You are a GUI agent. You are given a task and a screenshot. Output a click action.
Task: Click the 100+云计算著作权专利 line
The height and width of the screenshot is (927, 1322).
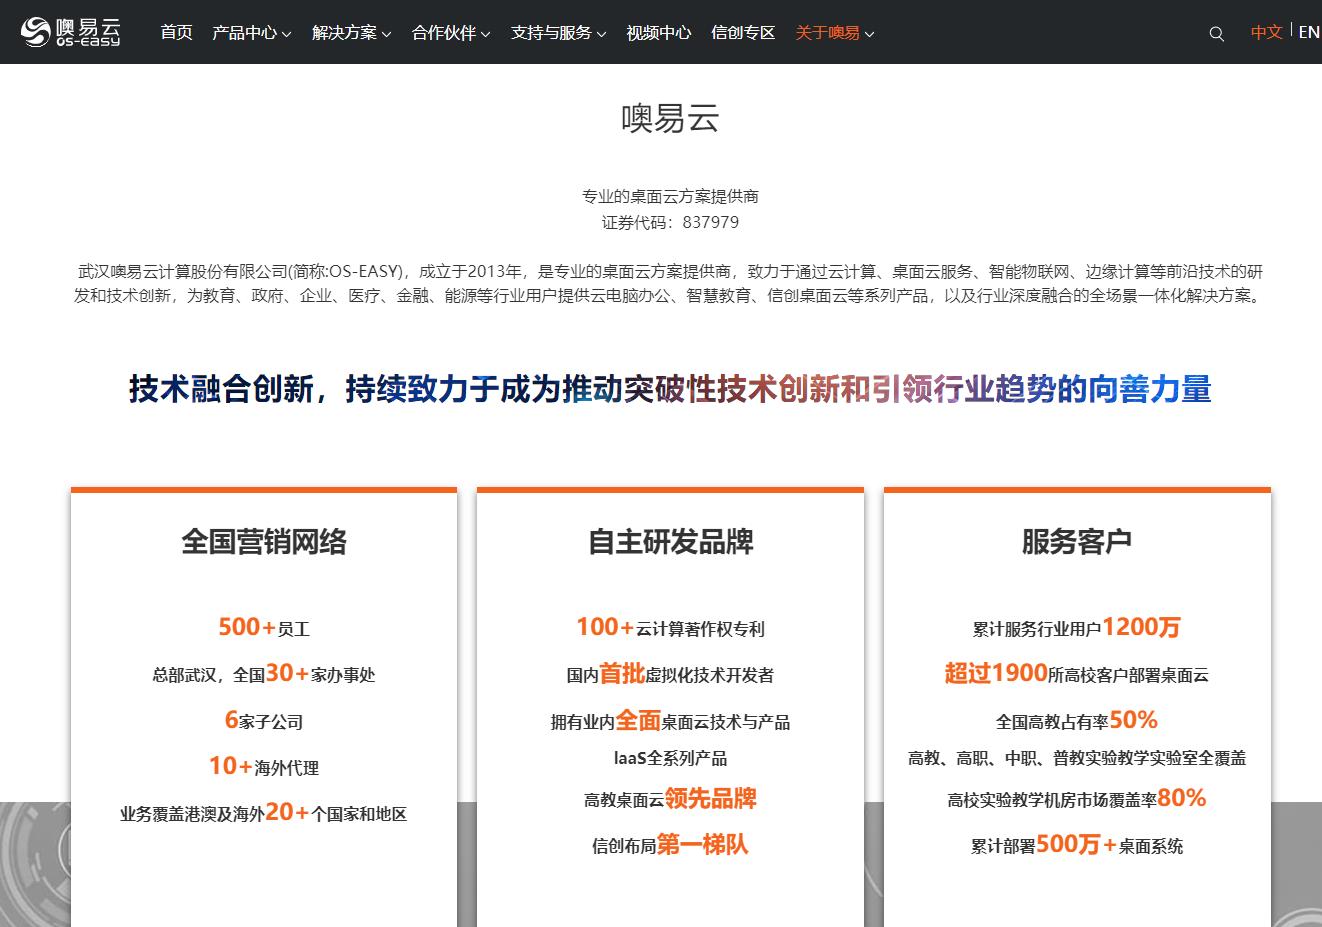click(x=670, y=627)
